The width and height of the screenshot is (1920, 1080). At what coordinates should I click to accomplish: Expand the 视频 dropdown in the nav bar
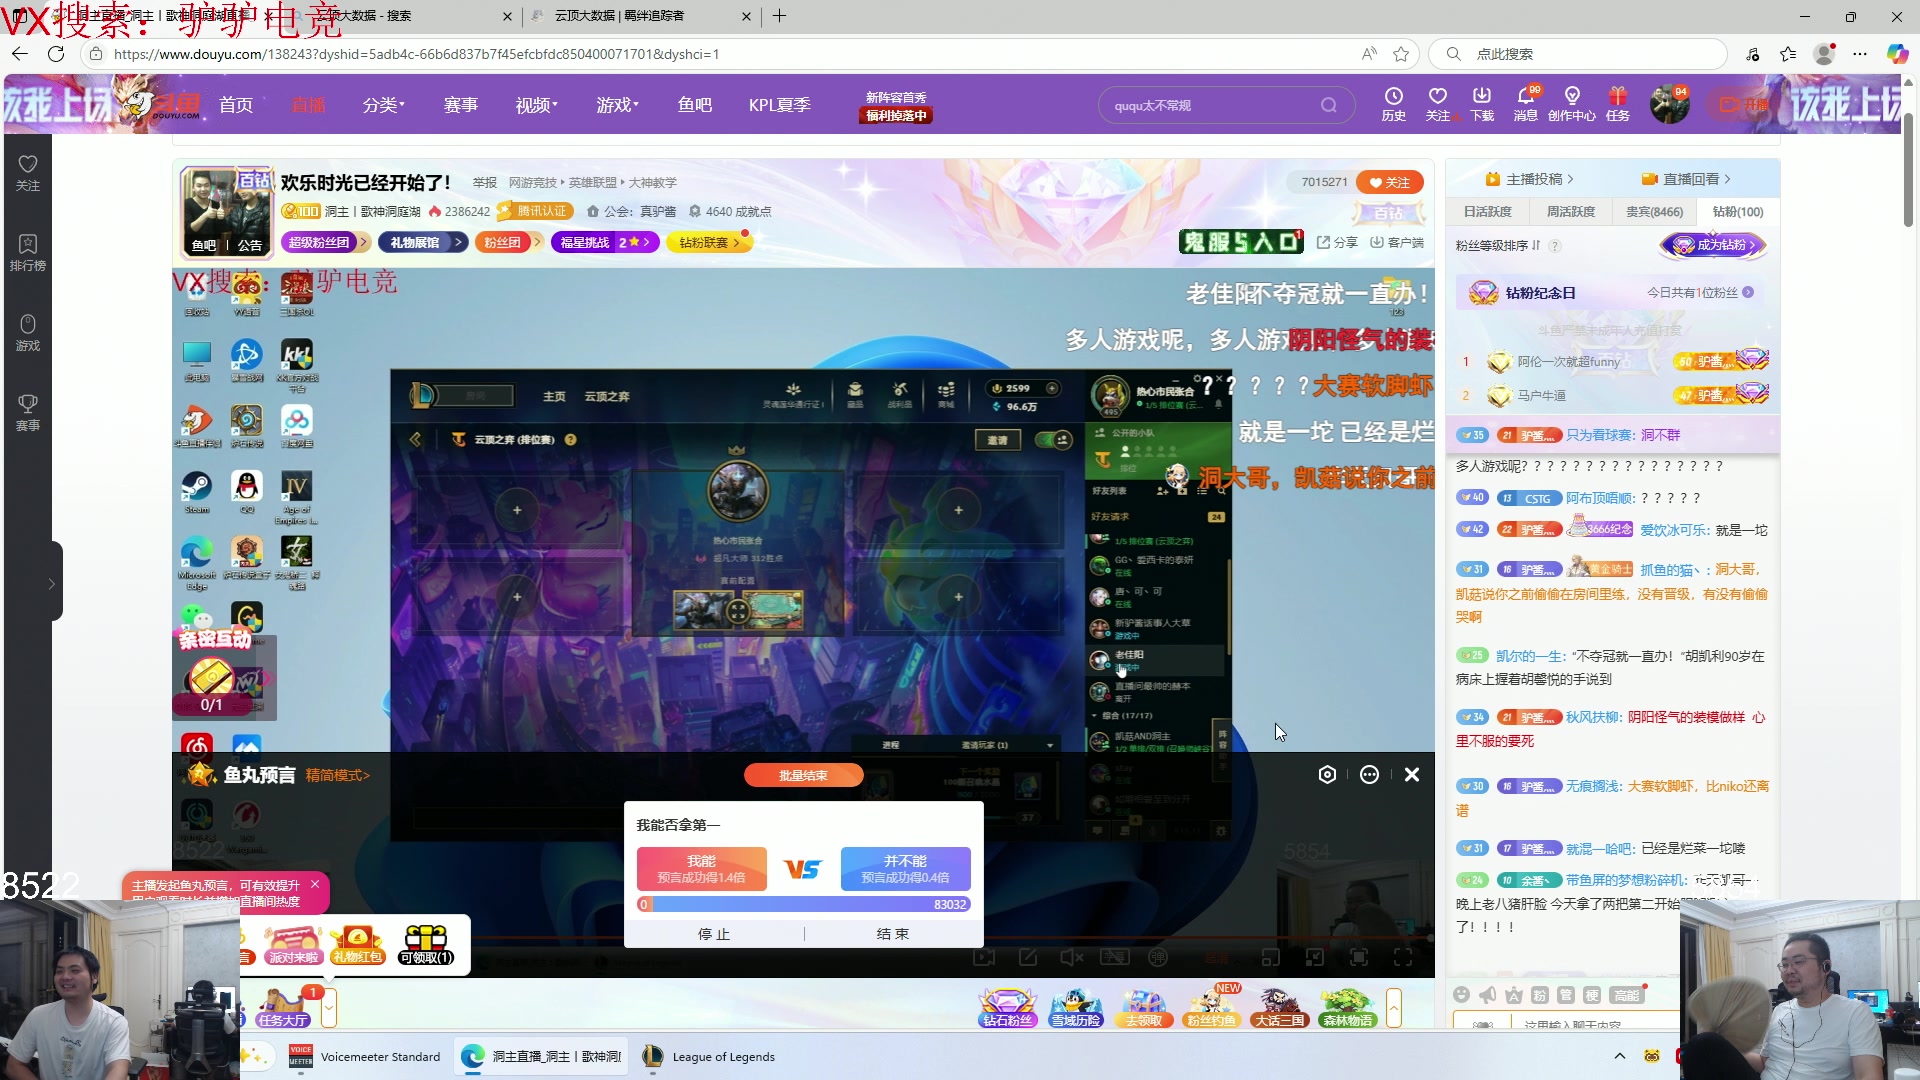pyautogui.click(x=537, y=105)
